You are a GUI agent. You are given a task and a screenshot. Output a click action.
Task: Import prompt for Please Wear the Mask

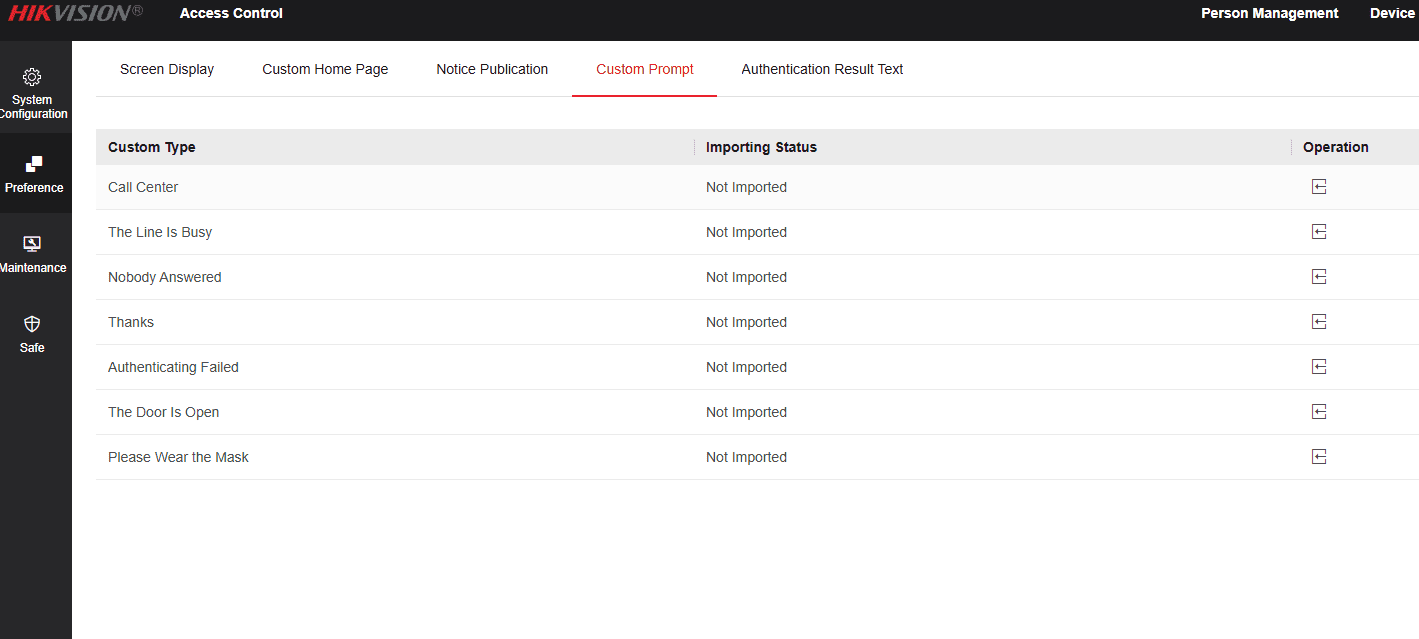[1319, 457]
